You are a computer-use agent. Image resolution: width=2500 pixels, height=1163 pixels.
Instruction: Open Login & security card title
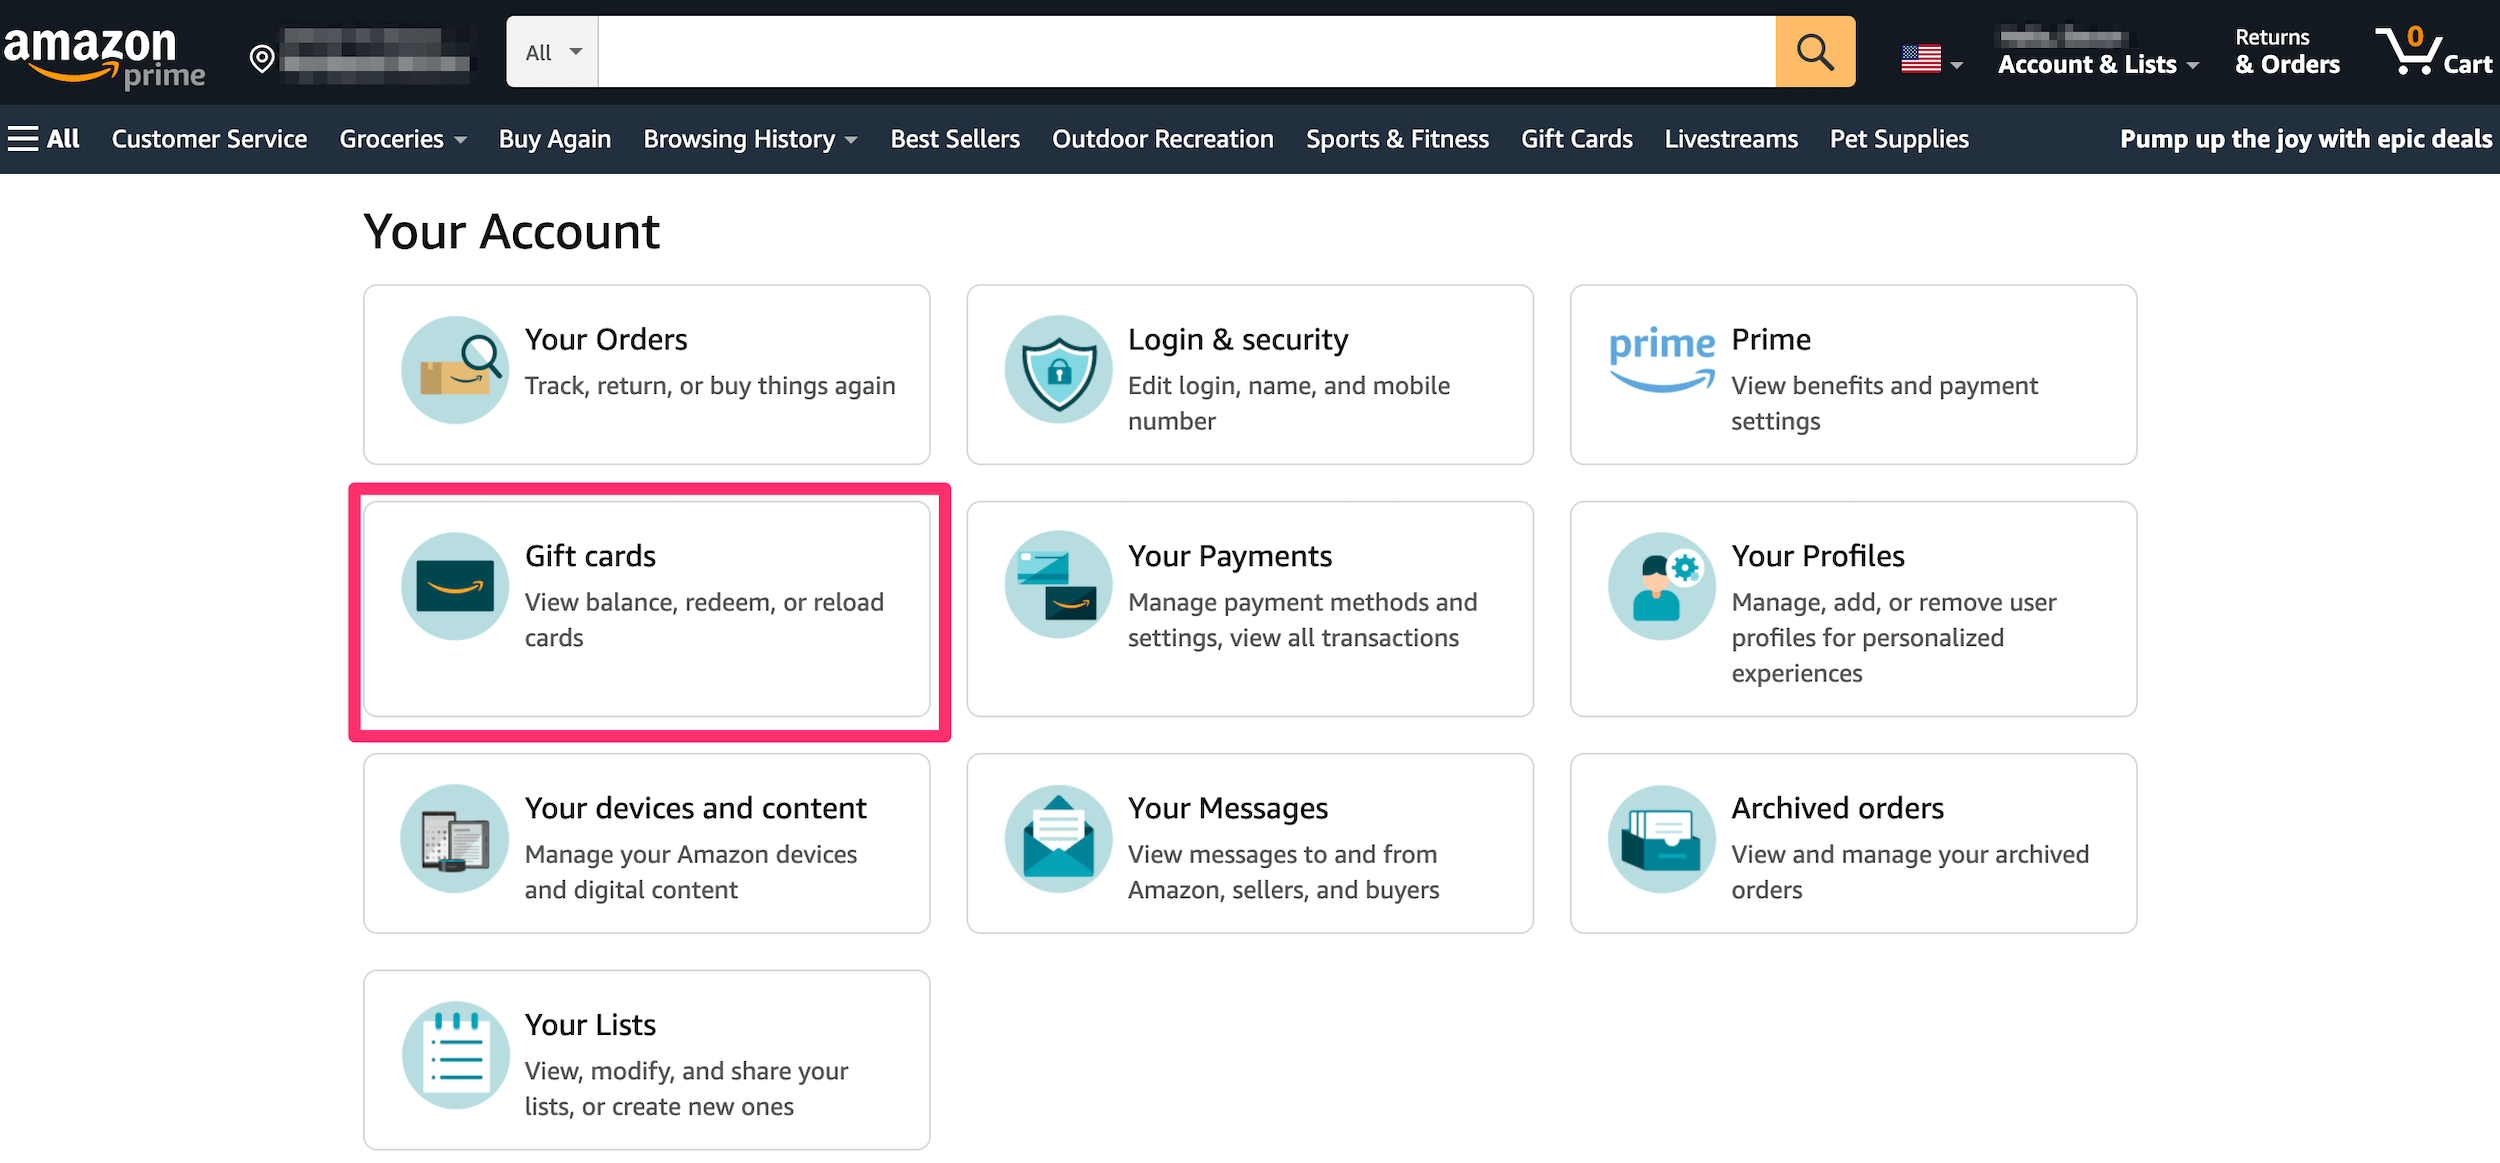[1238, 340]
